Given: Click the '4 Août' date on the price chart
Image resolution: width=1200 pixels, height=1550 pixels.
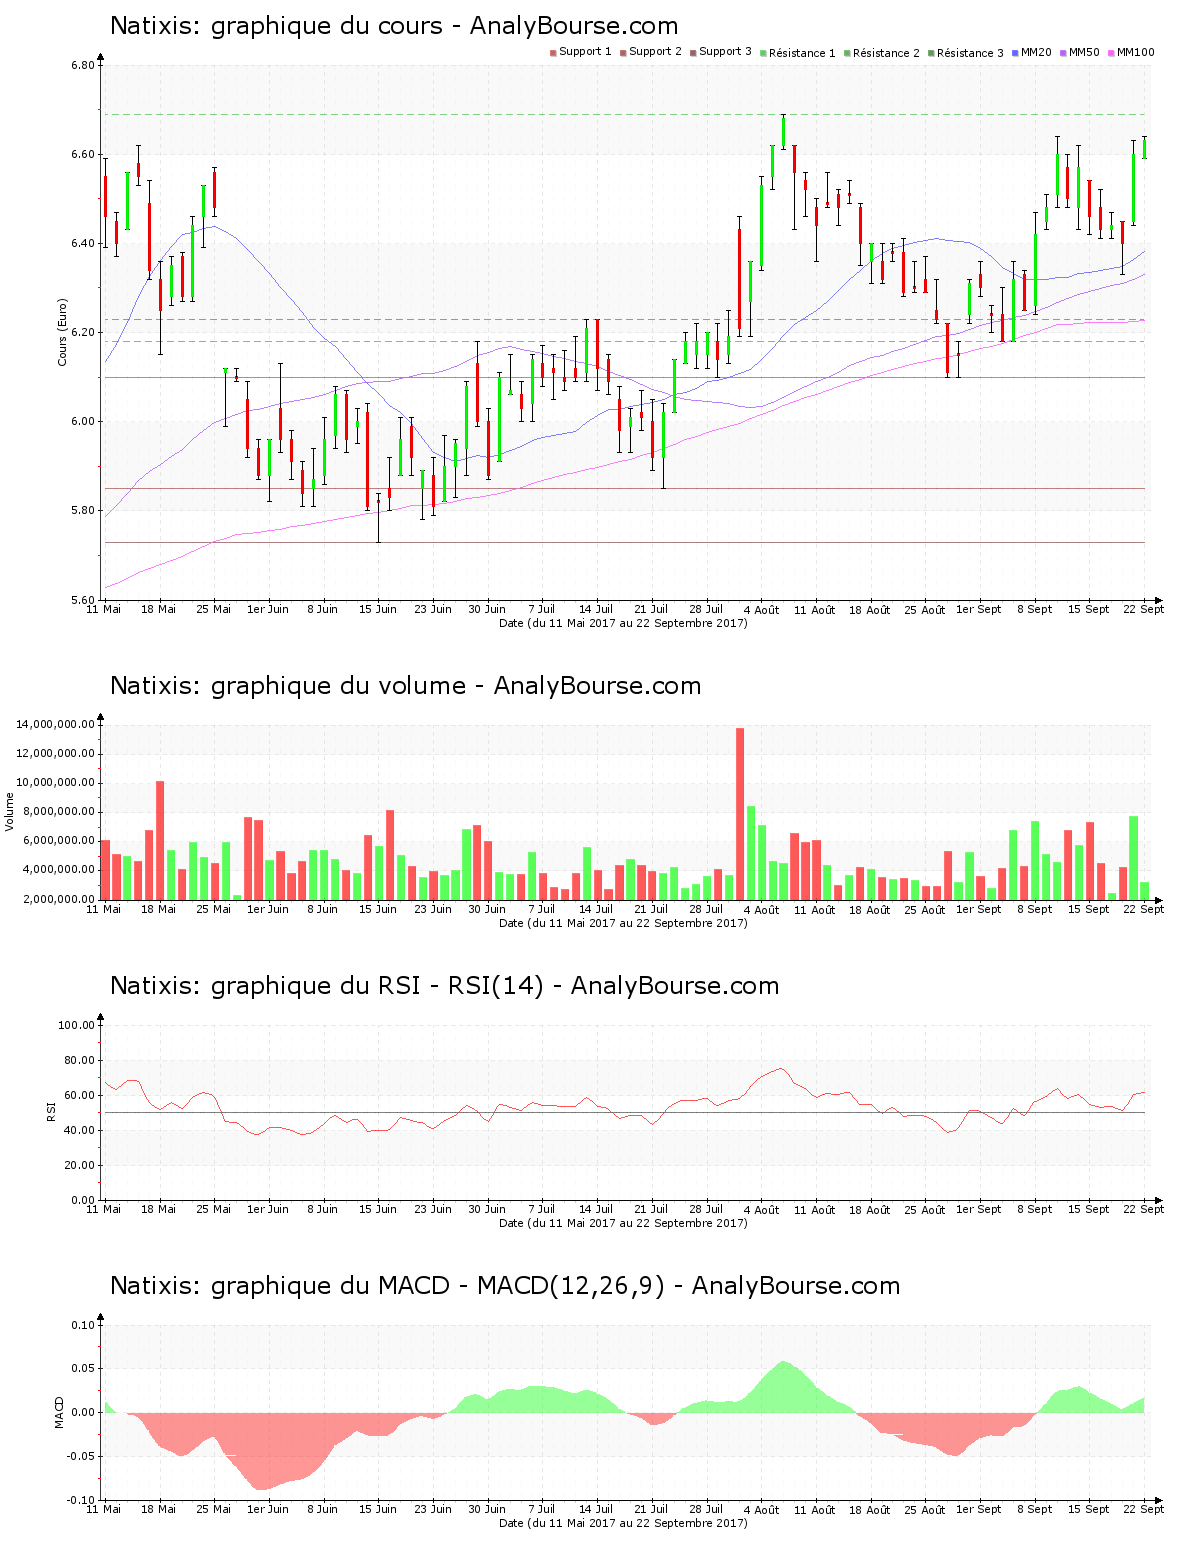Looking at the screenshot, I should [x=762, y=610].
